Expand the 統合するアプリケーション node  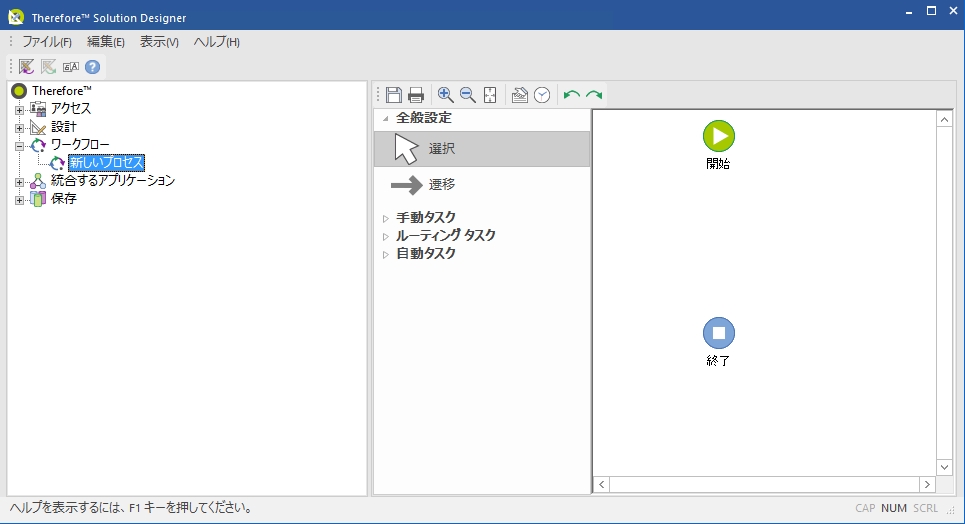coord(19,182)
